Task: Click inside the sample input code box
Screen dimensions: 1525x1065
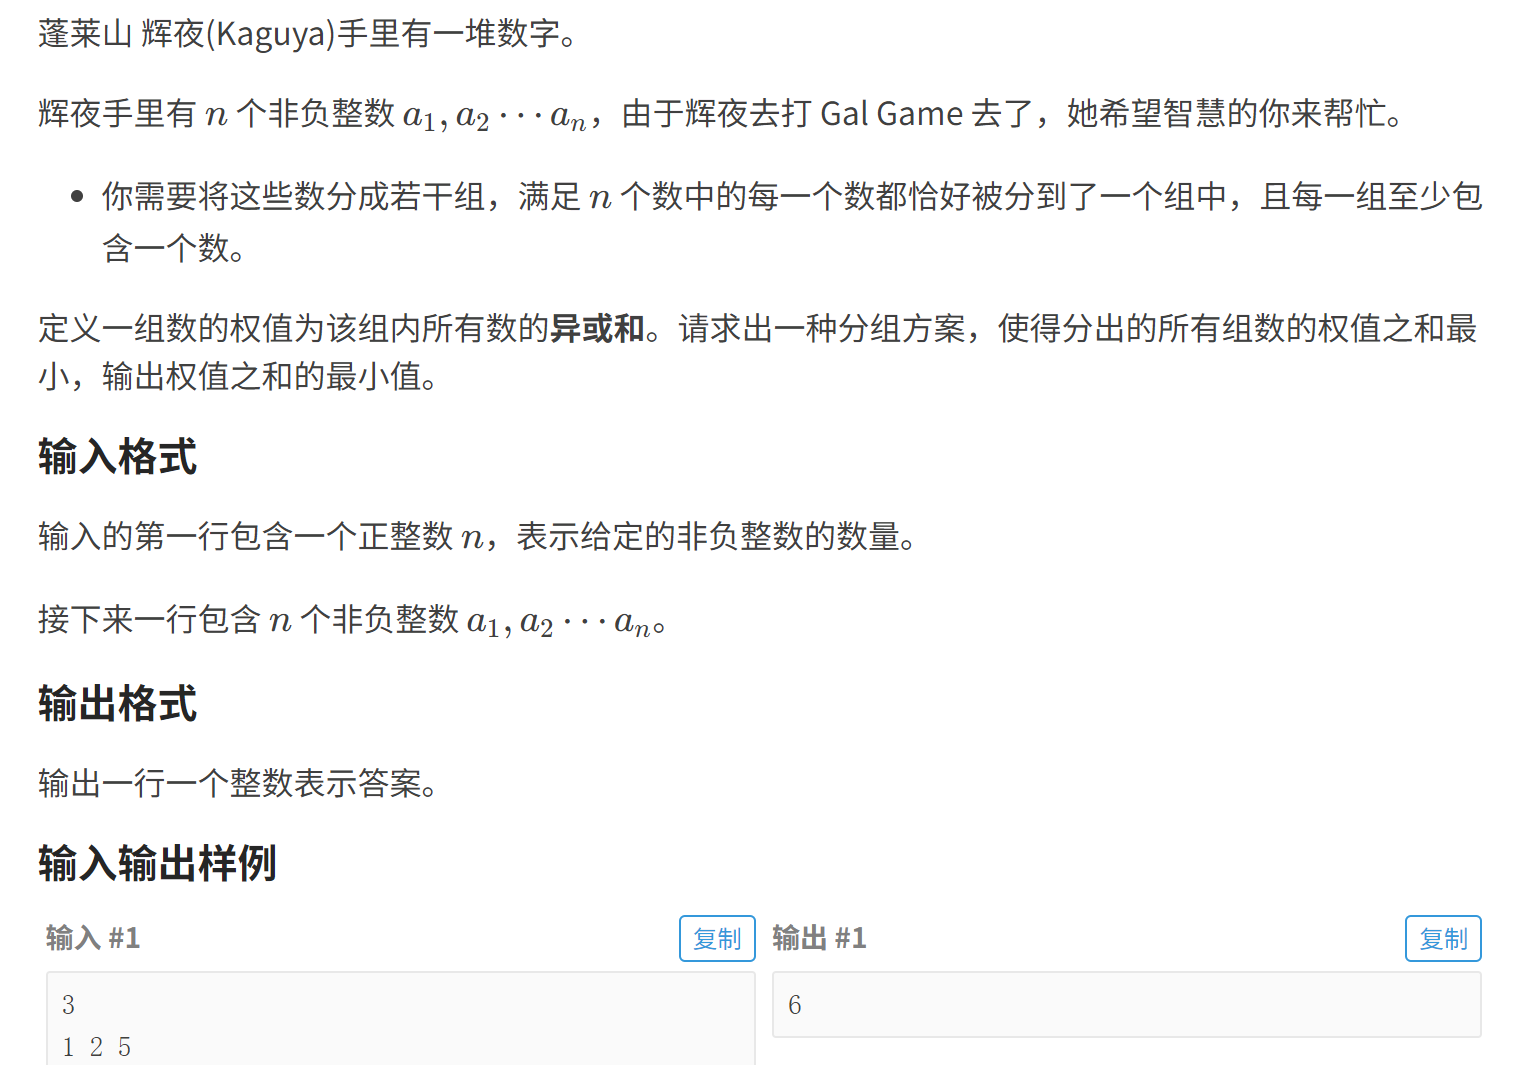Action: tap(401, 1018)
